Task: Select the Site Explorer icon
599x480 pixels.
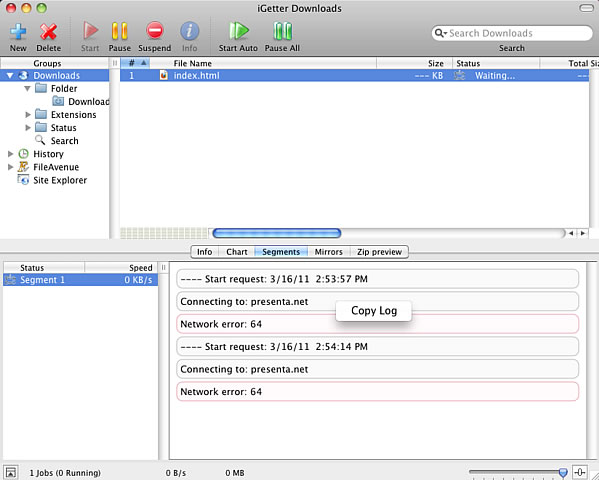Action: click(23, 180)
